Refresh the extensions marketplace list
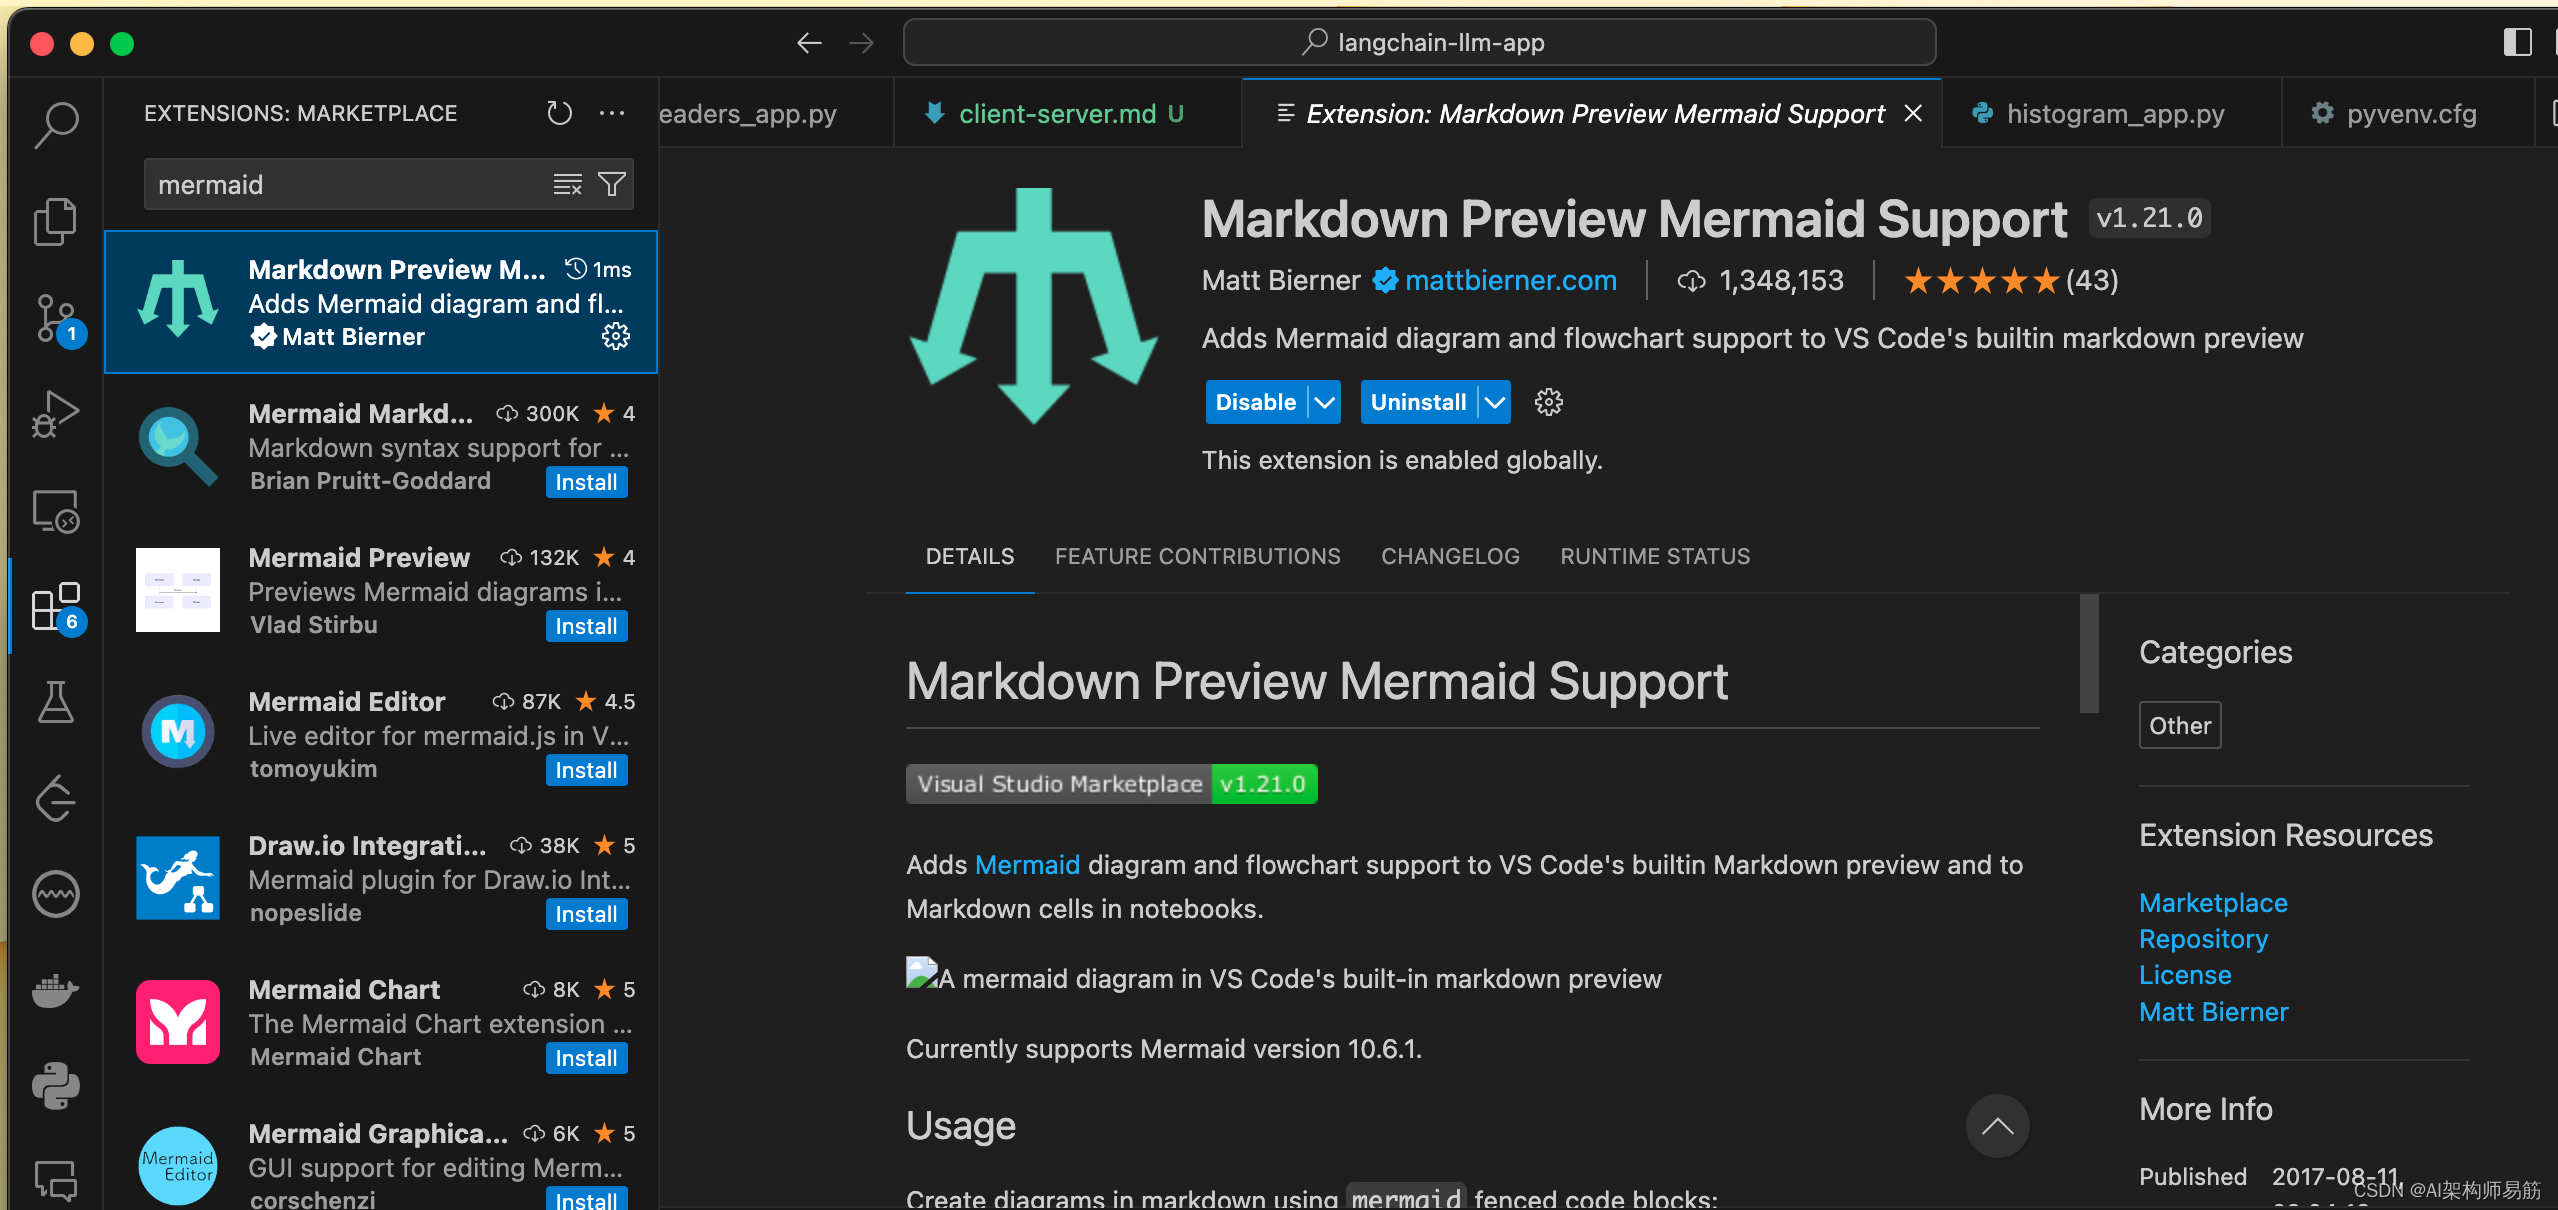Image resolution: width=2558 pixels, height=1210 pixels. pyautogui.click(x=560, y=113)
